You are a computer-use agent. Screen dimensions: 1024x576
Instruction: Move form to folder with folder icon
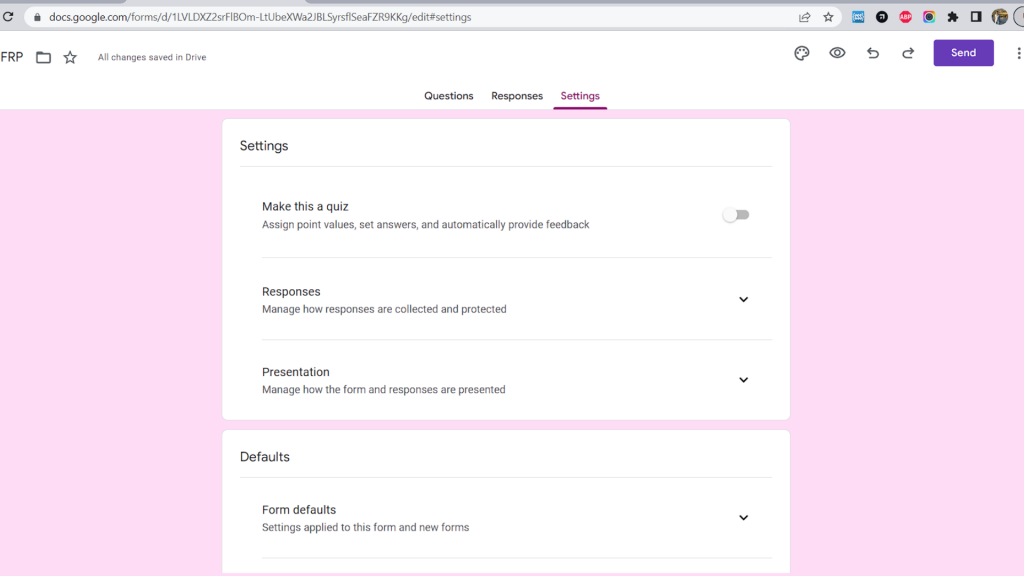(42, 57)
